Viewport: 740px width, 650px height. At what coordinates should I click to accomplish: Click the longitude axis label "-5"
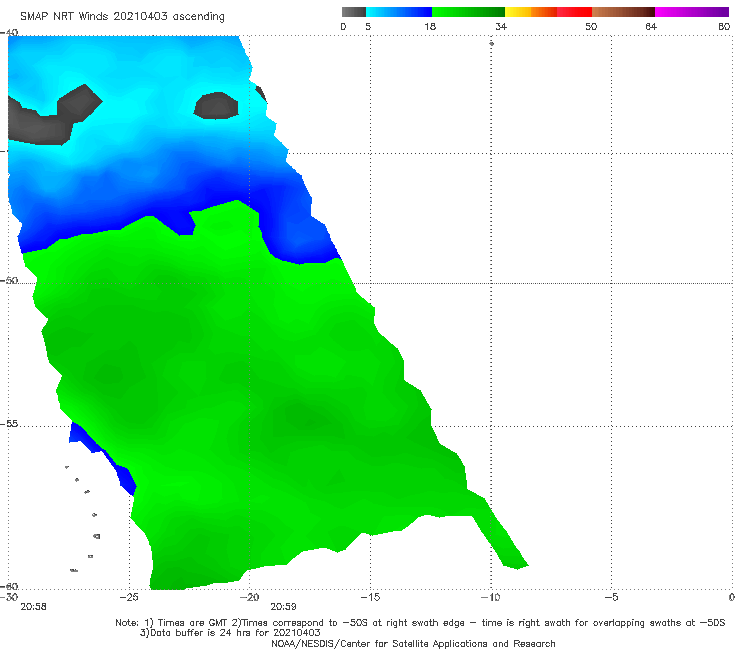[612, 597]
